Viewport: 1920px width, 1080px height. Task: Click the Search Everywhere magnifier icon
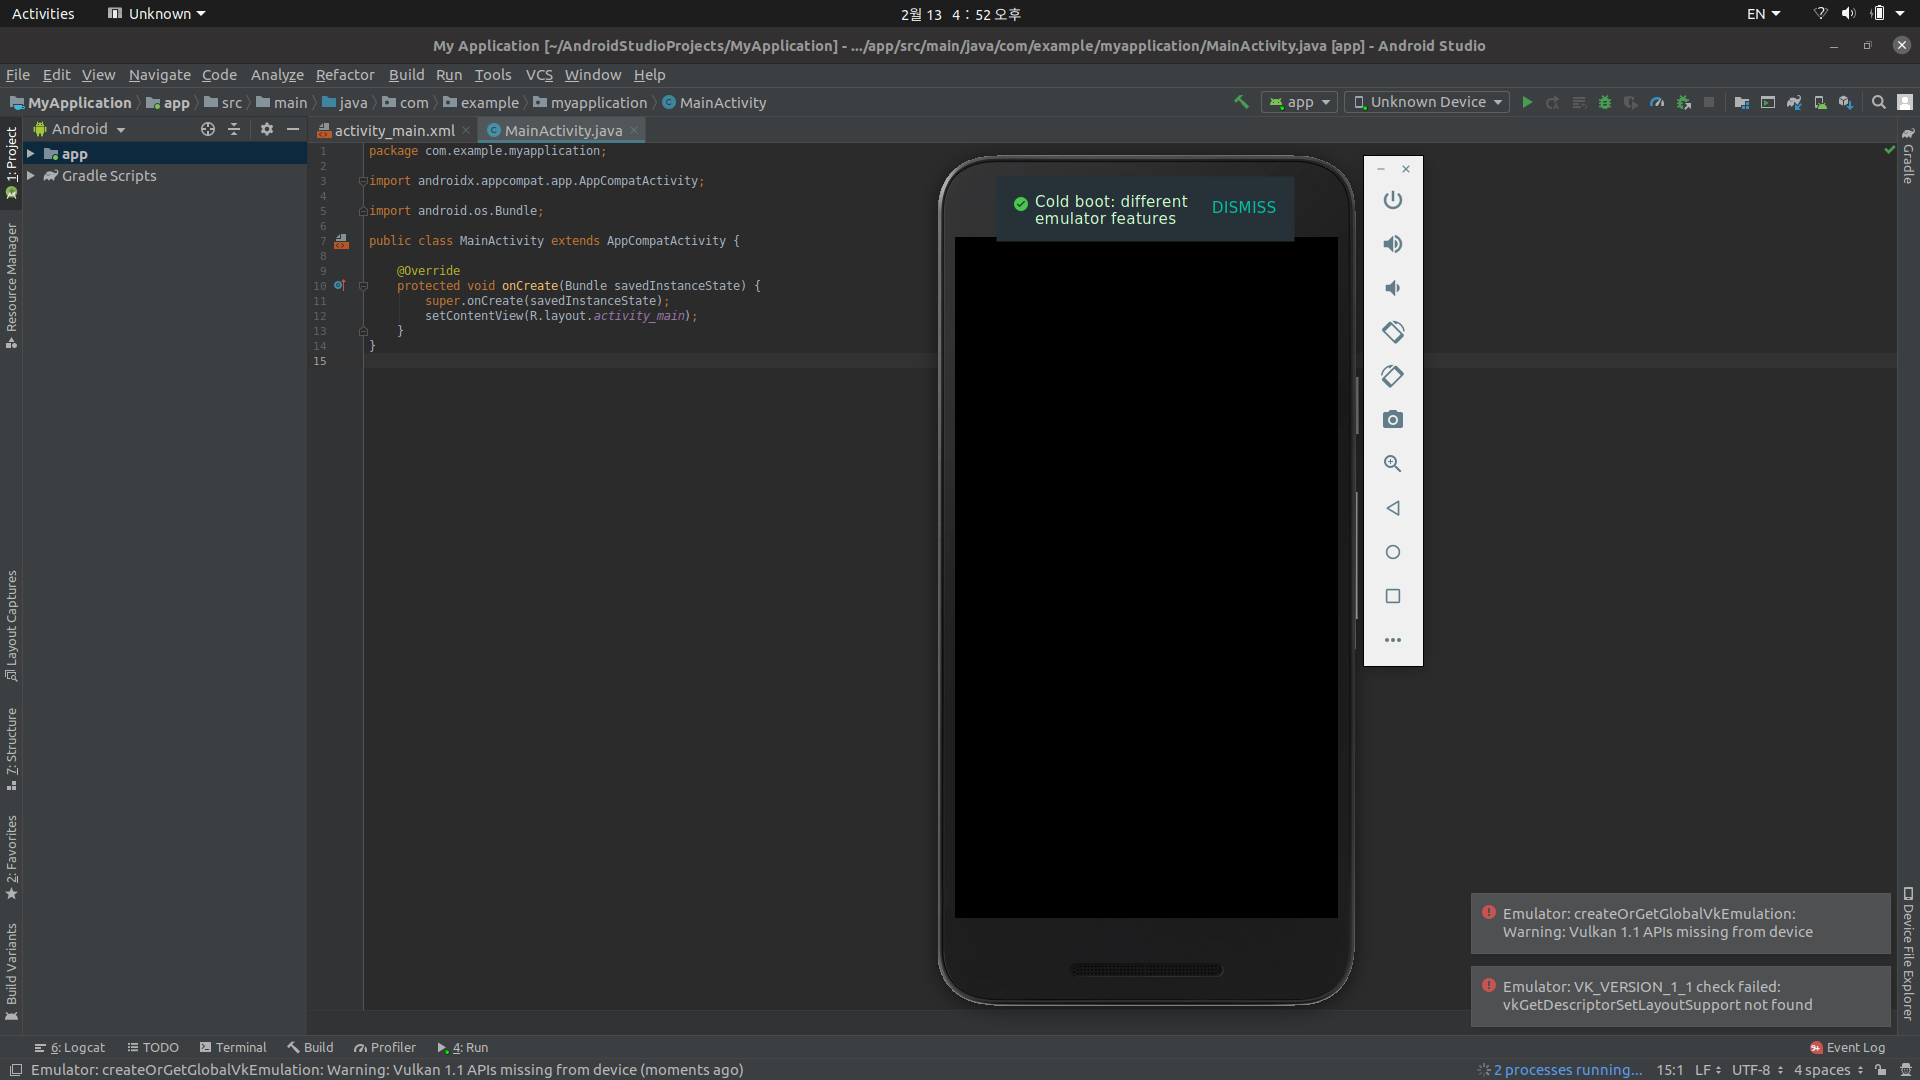(x=1879, y=102)
